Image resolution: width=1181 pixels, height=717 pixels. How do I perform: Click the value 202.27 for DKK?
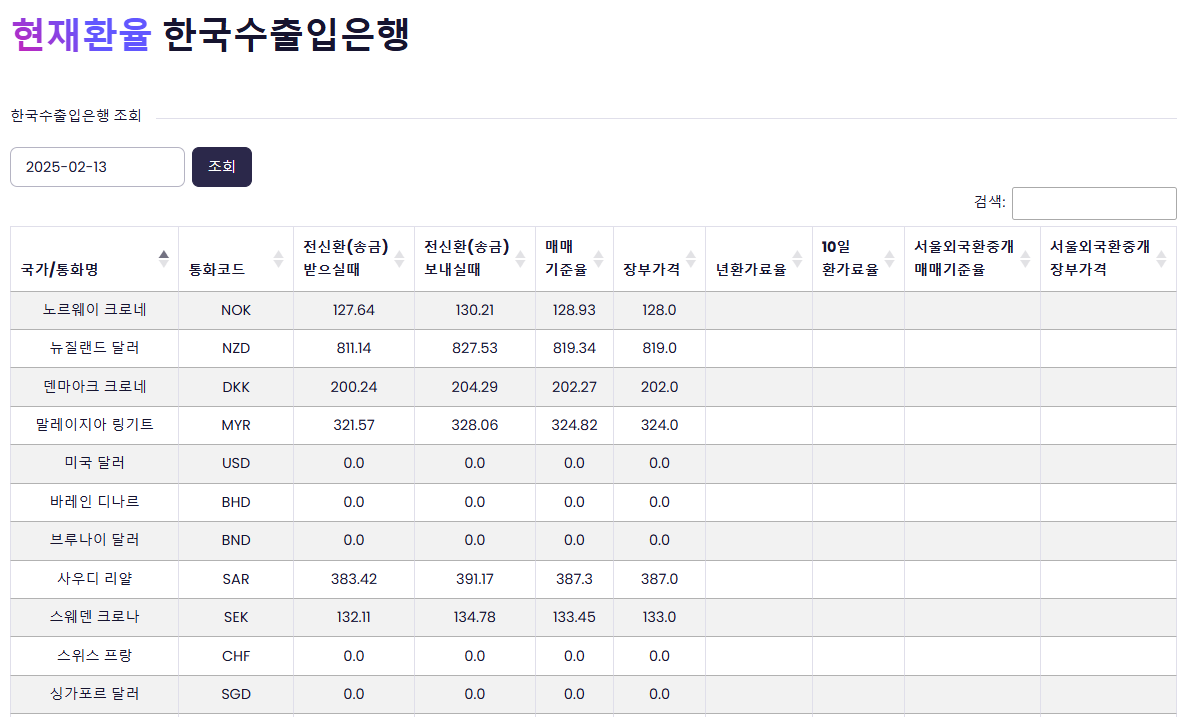click(x=574, y=387)
